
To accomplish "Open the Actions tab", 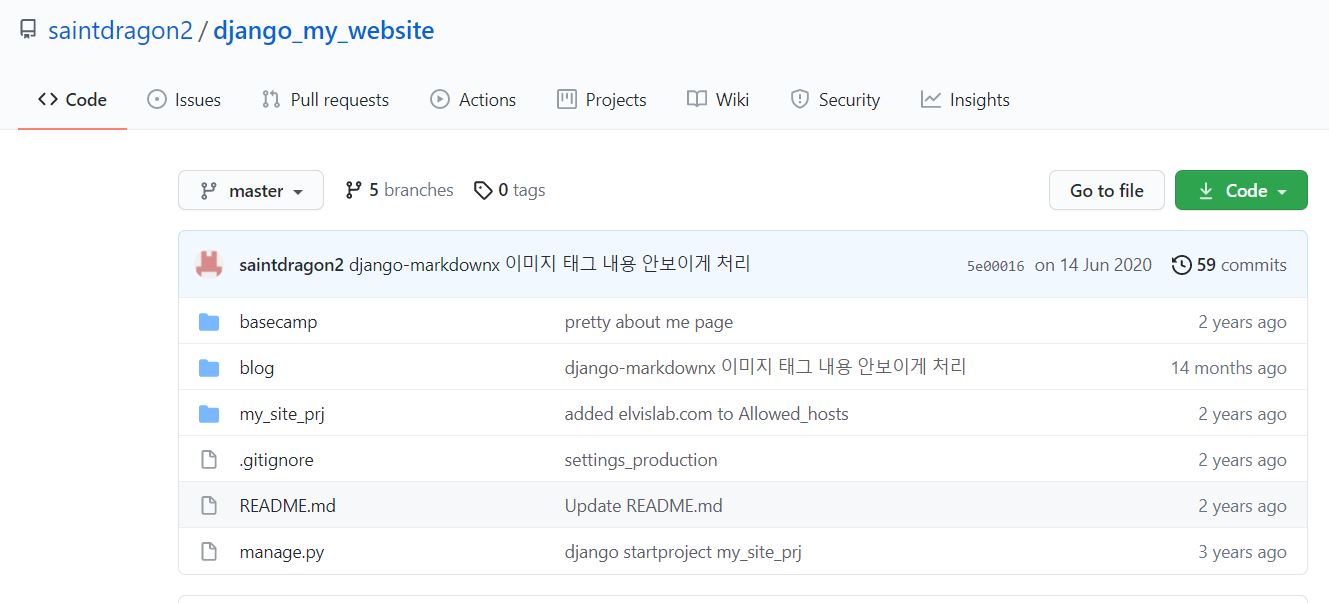I will tap(473, 100).
